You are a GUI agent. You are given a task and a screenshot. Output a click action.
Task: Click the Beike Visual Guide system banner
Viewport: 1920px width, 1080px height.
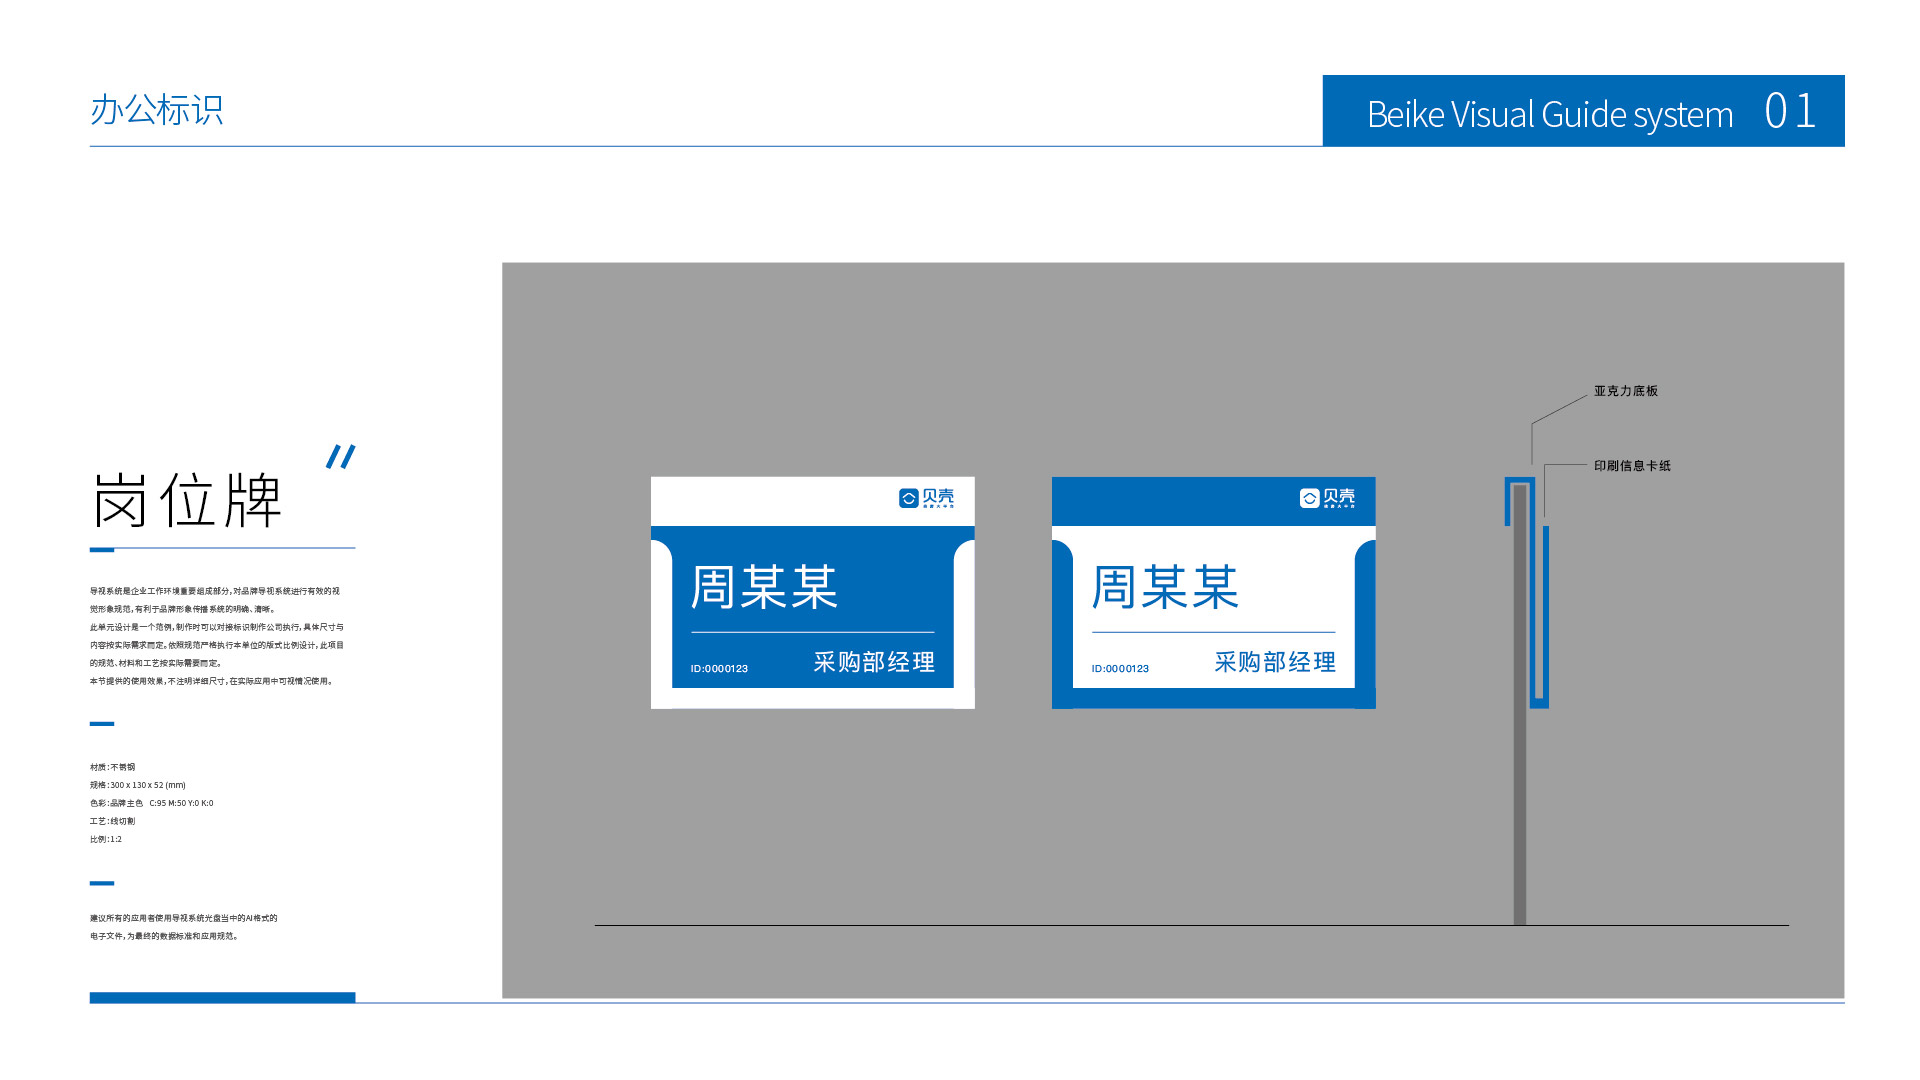pos(1549,114)
